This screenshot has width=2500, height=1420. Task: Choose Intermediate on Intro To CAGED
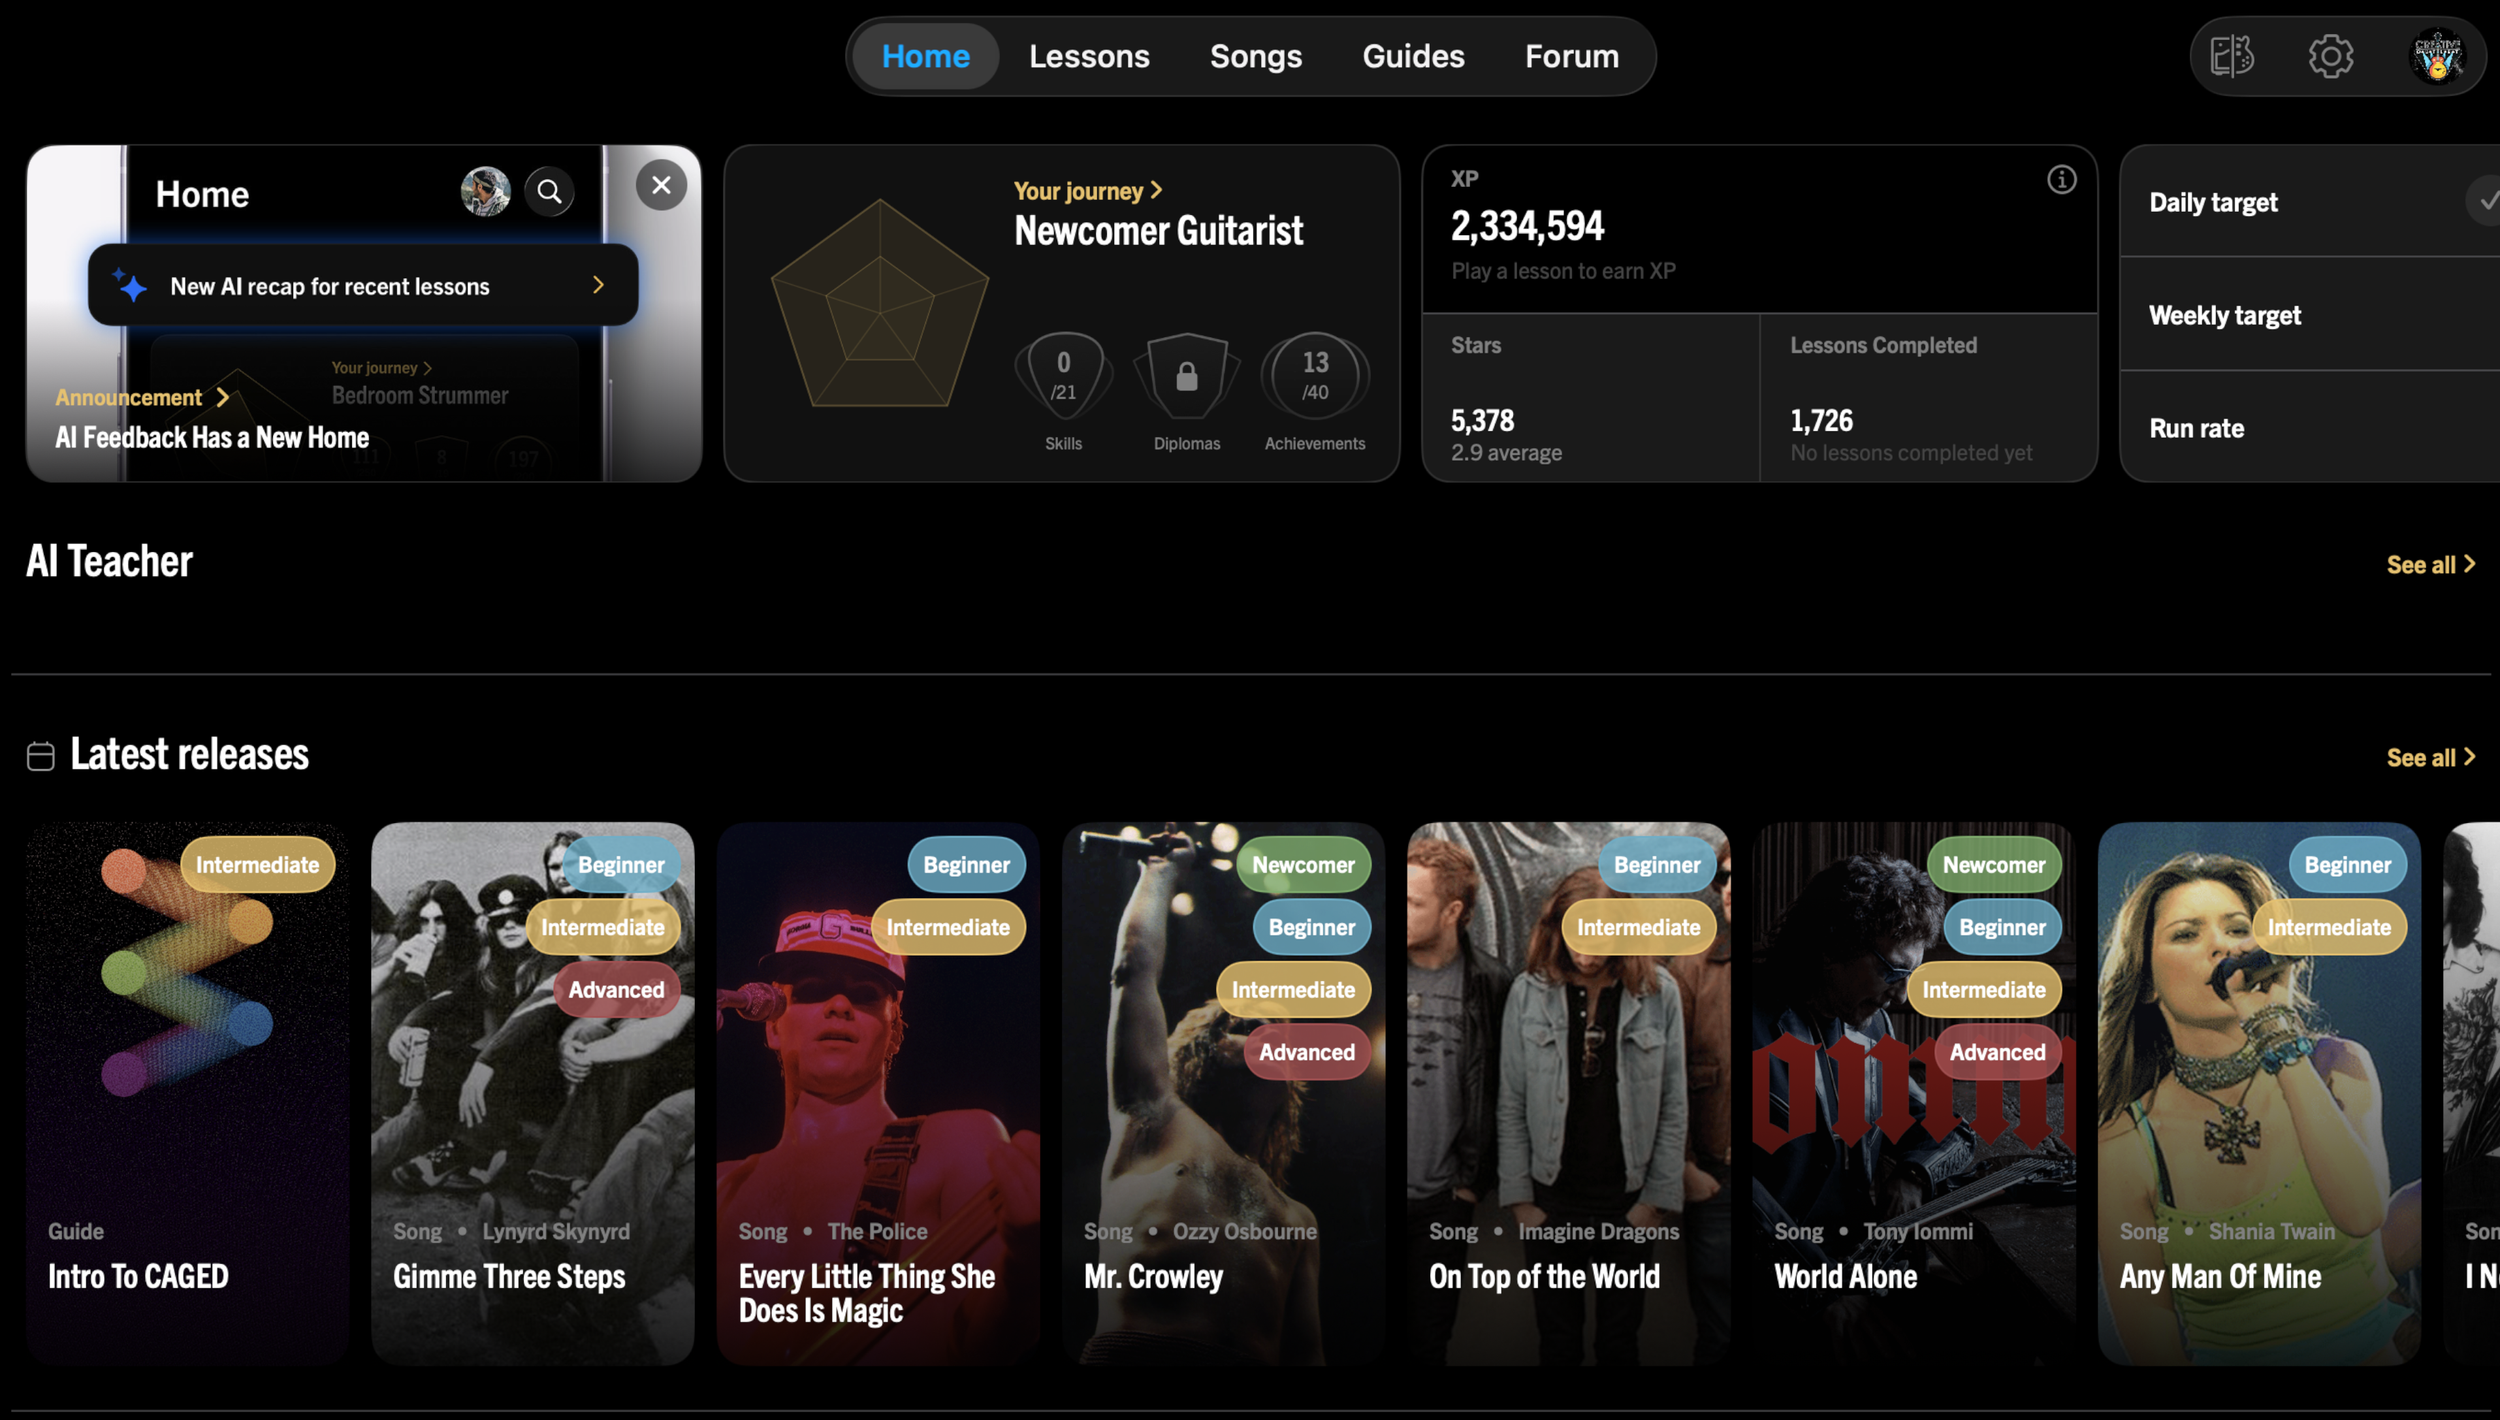[x=257, y=865]
